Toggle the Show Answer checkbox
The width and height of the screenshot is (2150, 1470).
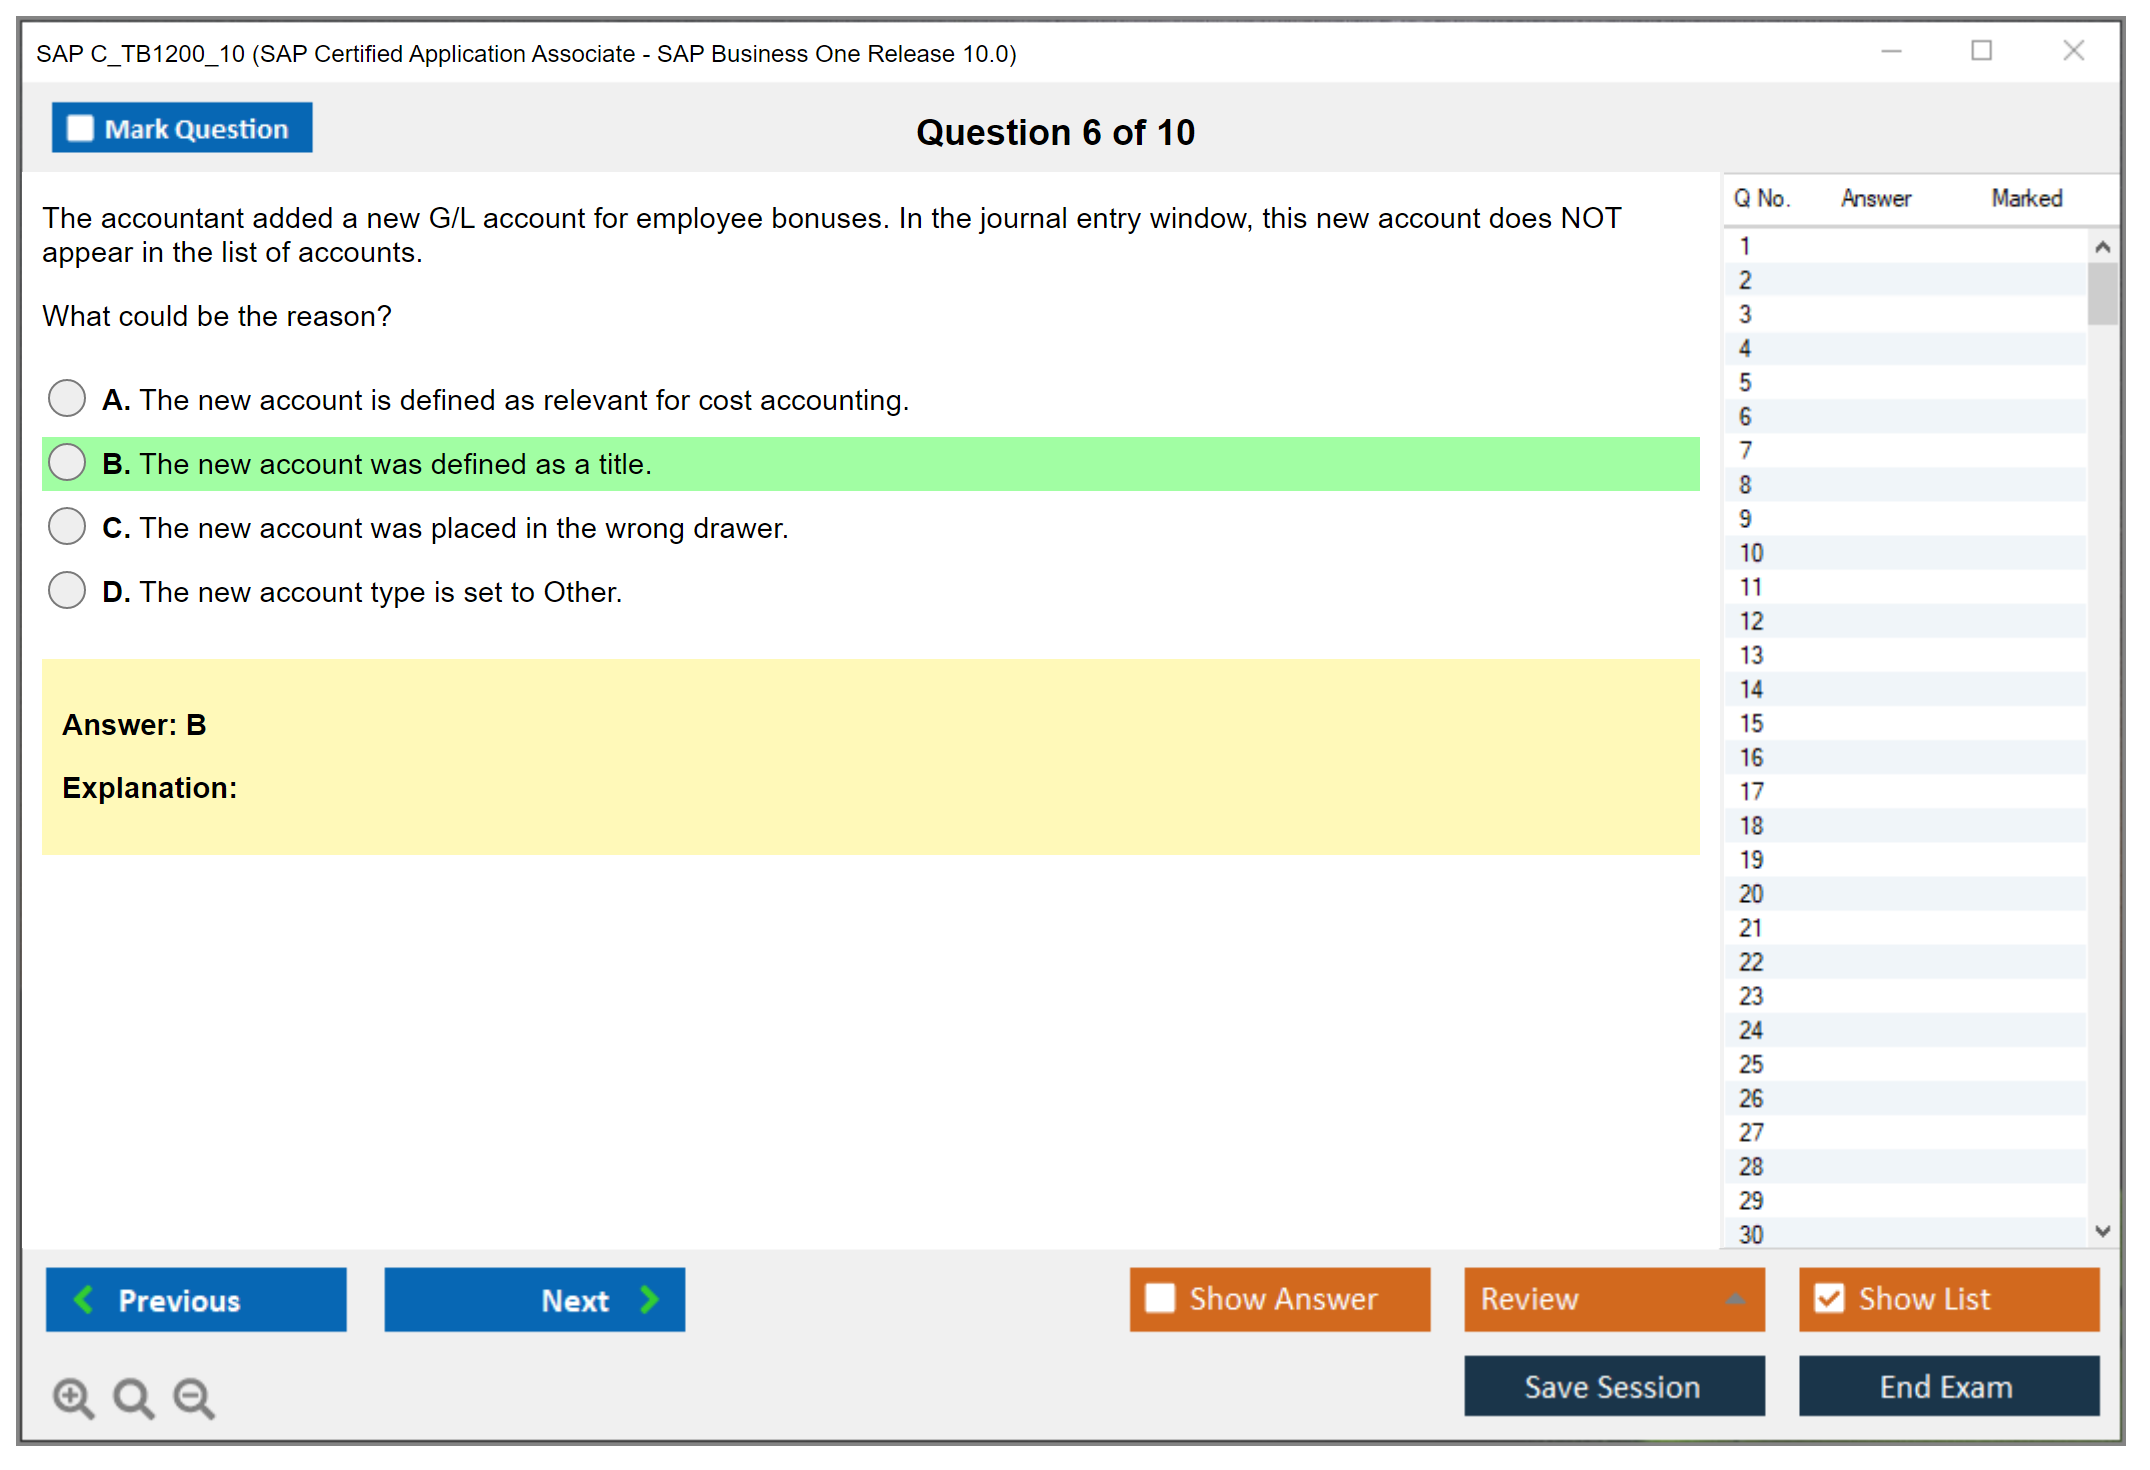tap(1160, 1298)
